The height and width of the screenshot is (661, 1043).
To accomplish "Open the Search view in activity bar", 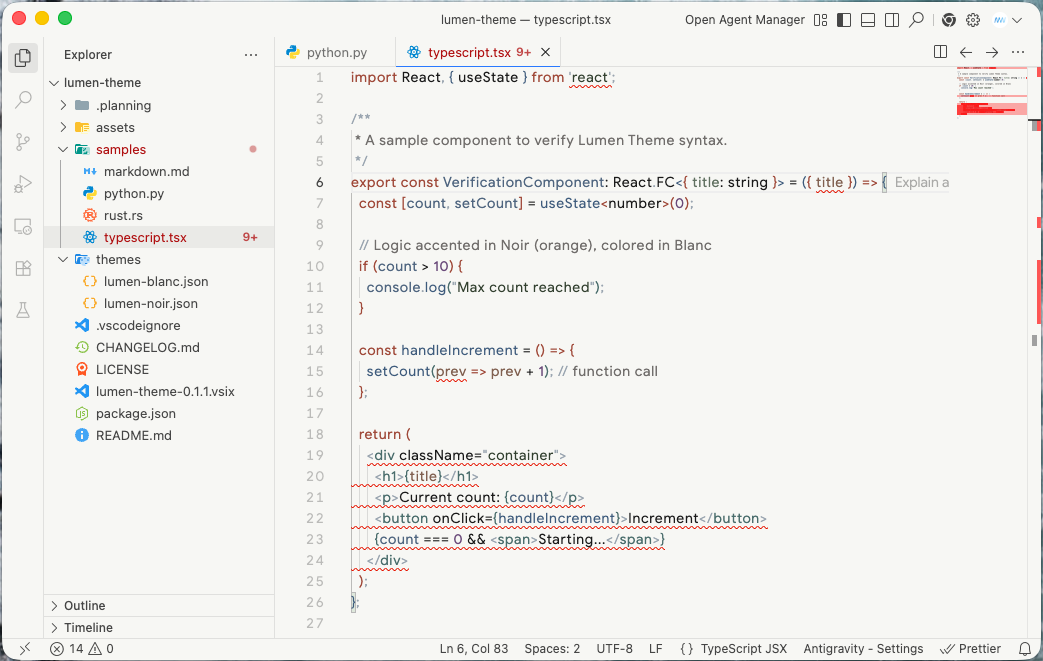I will 23,100.
